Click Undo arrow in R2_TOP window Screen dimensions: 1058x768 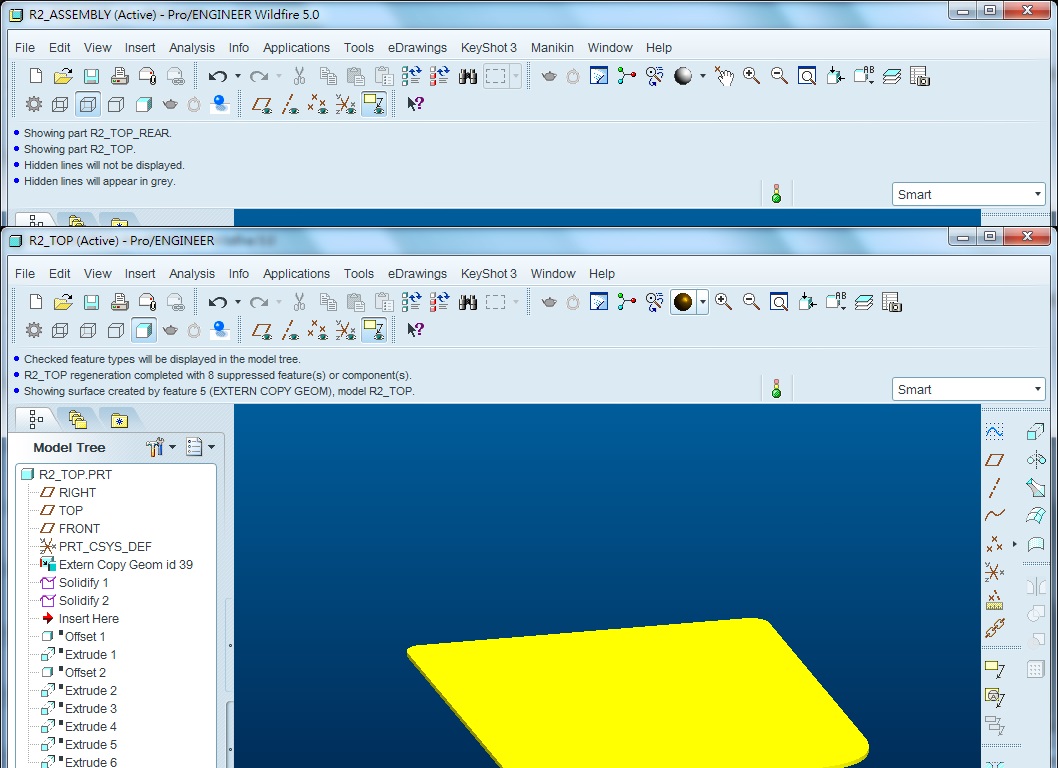(x=217, y=302)
